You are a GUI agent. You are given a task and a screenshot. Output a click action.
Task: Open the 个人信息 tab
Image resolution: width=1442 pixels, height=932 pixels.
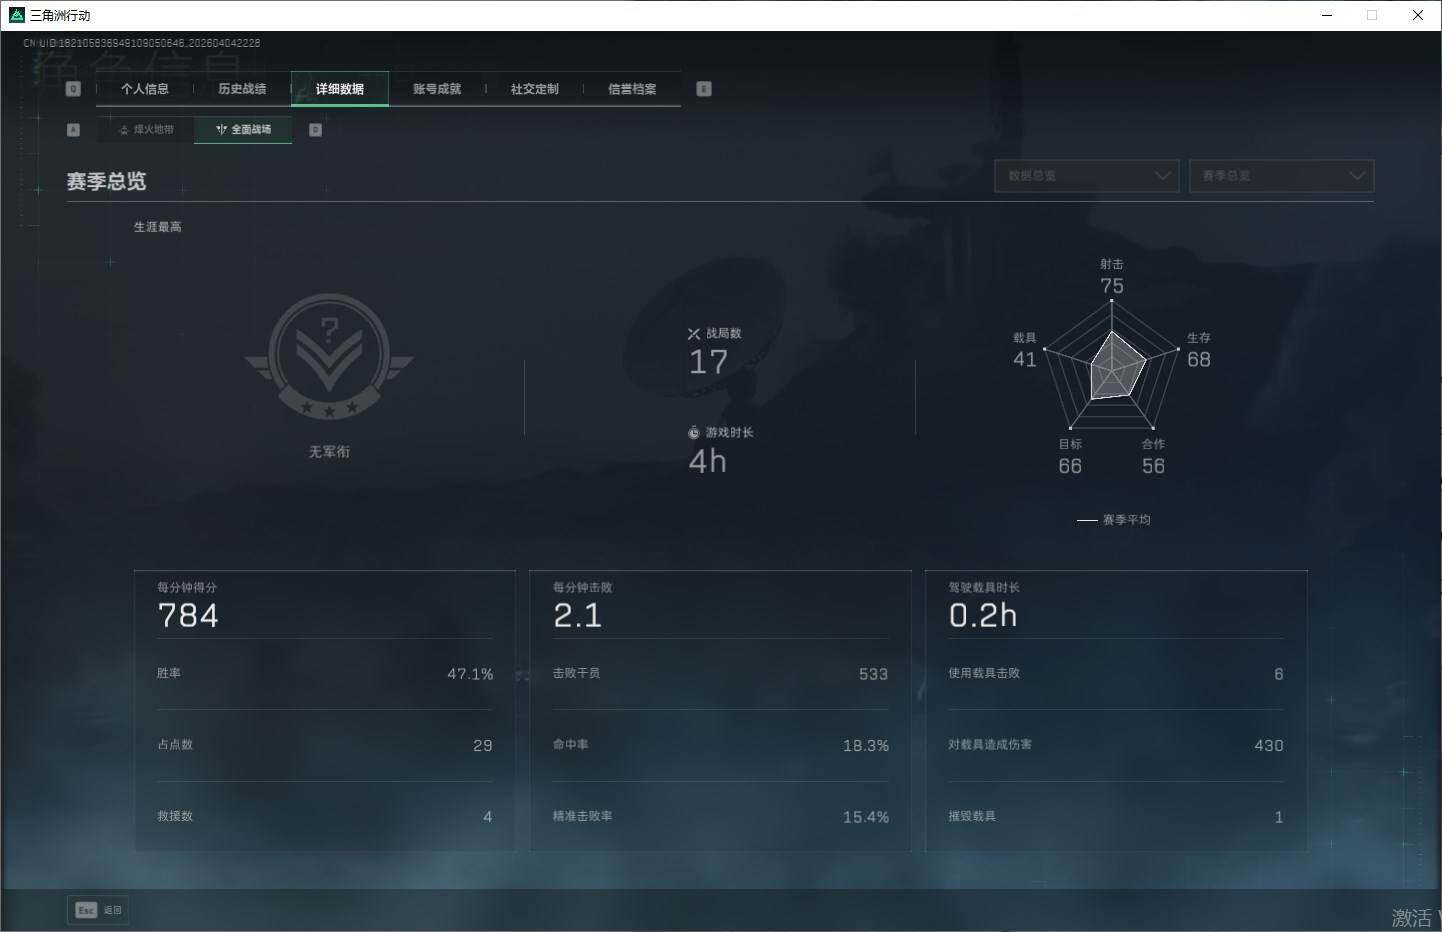[145, 89]
